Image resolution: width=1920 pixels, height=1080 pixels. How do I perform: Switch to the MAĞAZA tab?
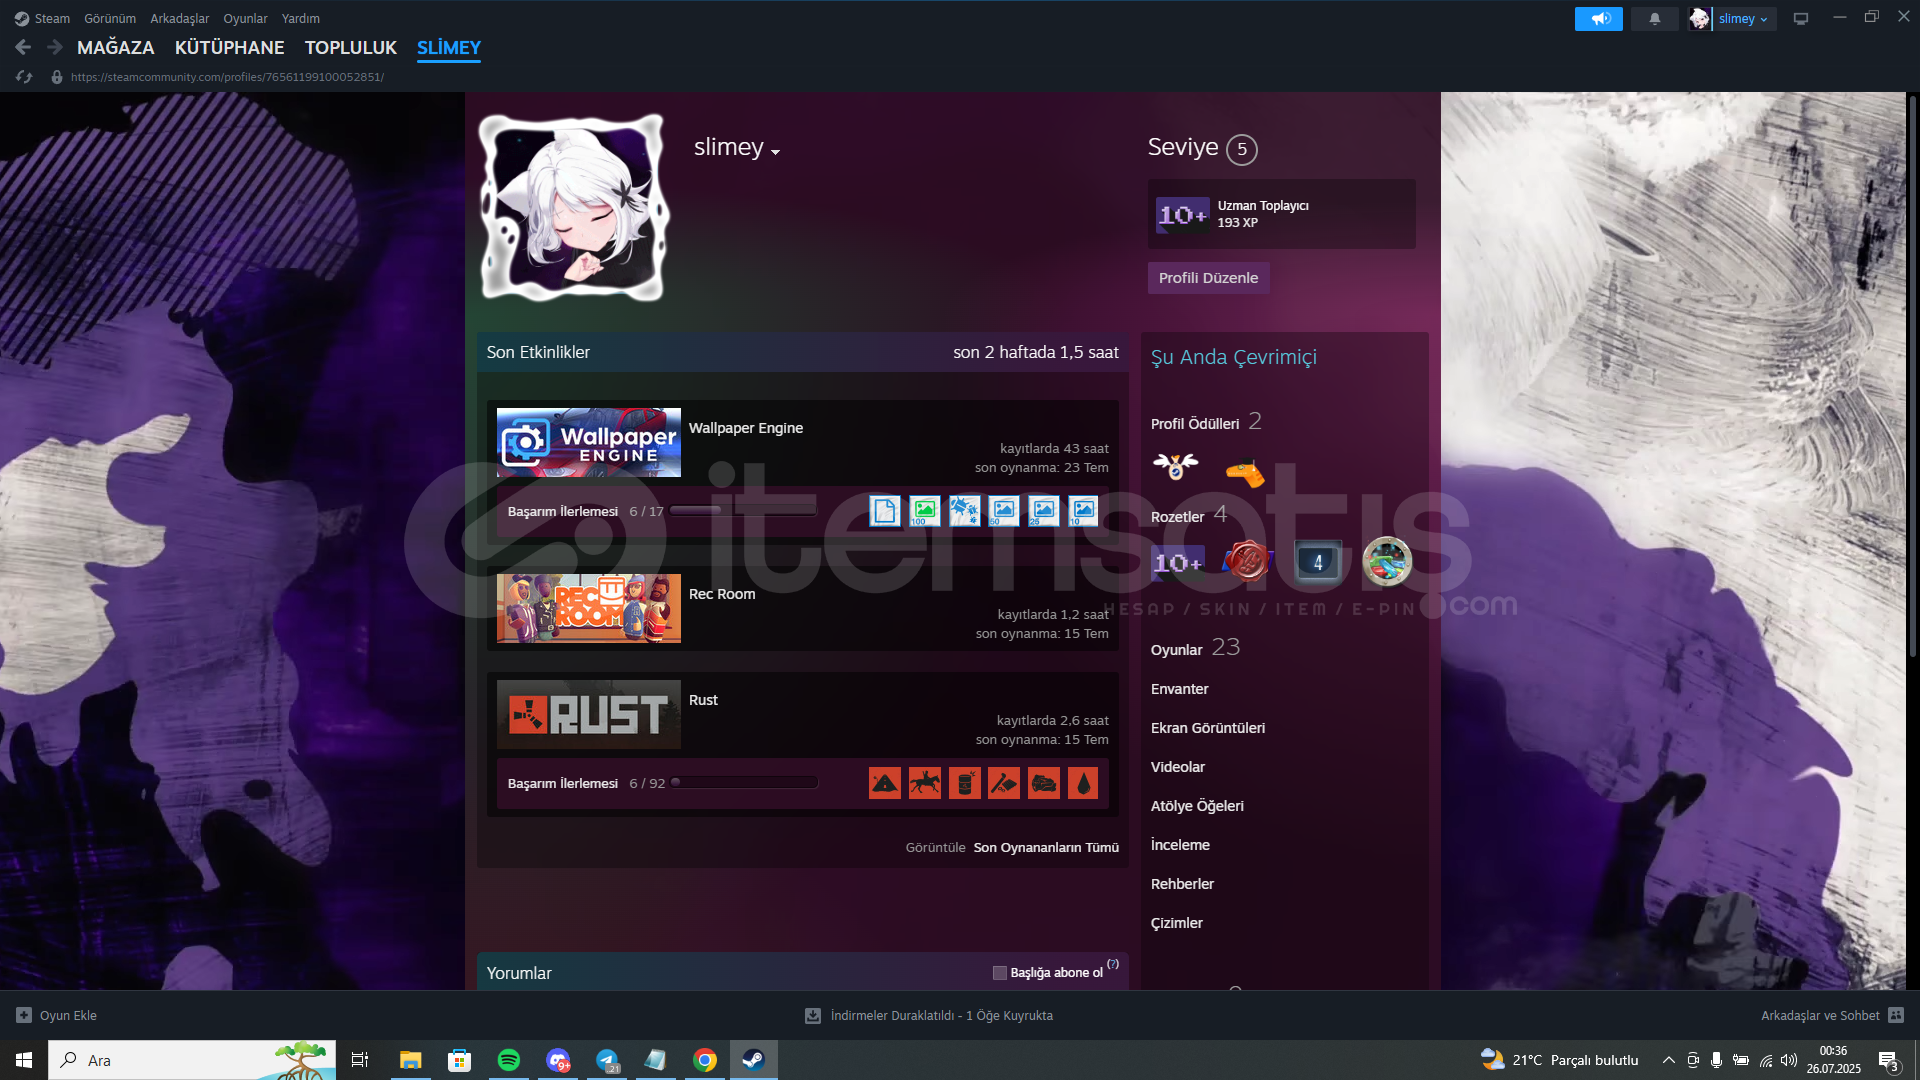116,47
